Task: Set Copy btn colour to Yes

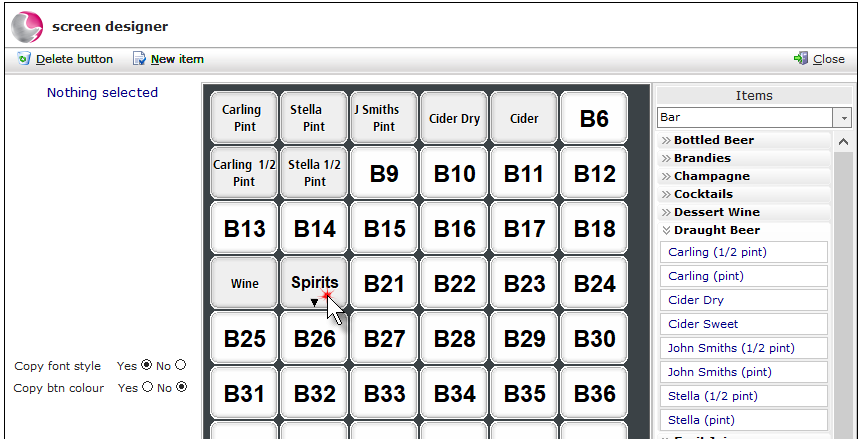Action: [147, 387]
